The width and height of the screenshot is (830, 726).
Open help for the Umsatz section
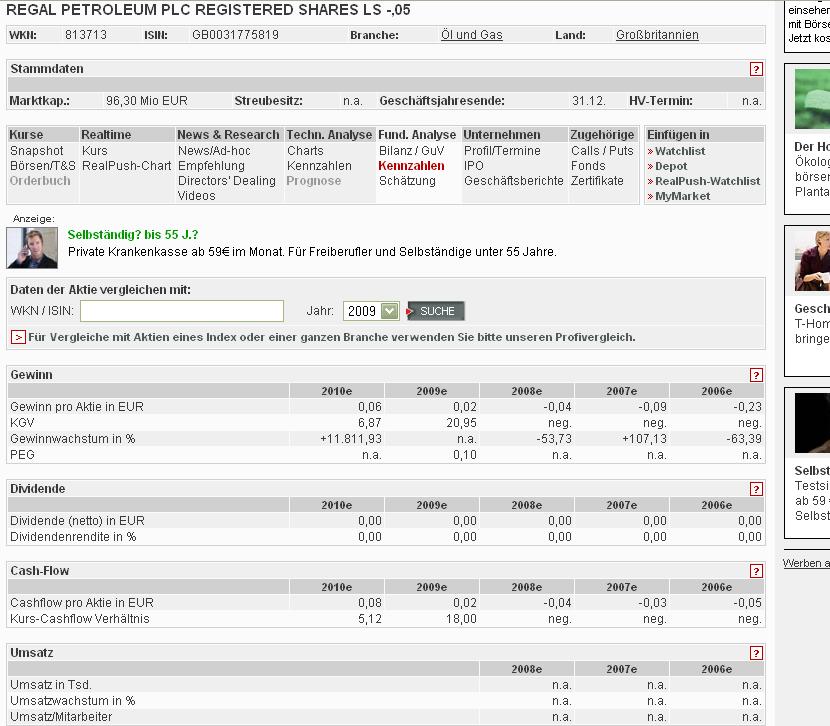[757, 652]
